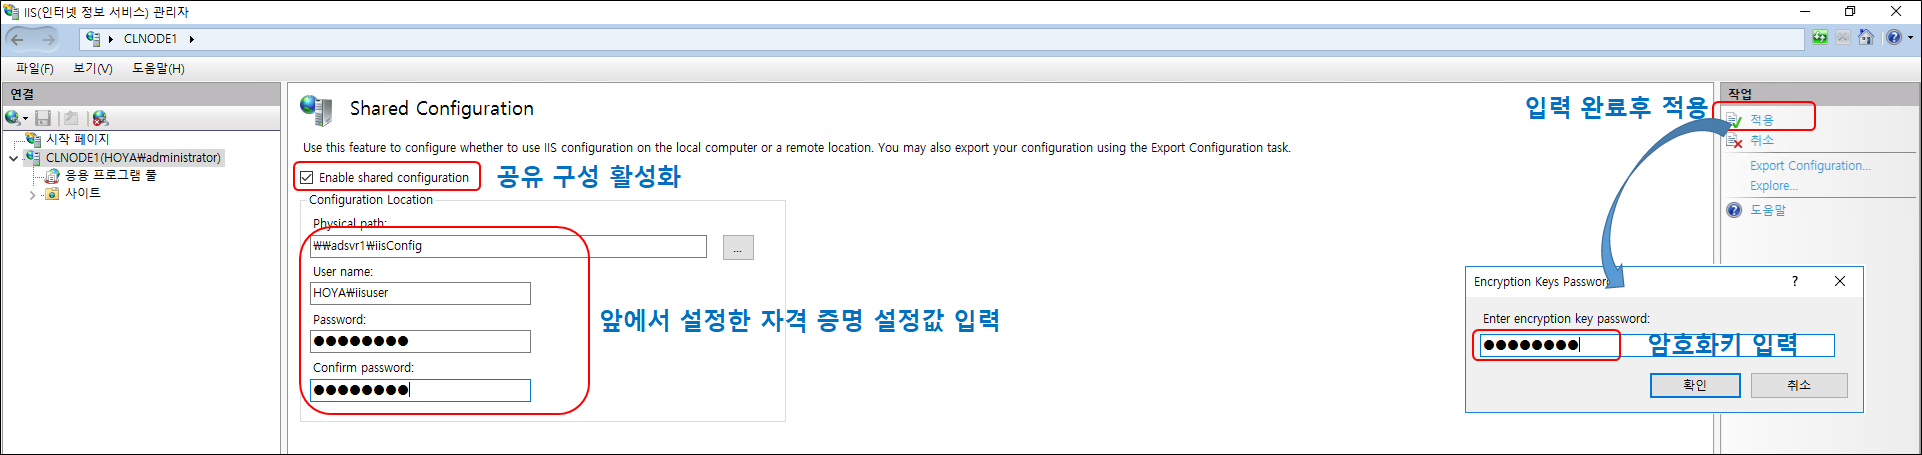Image resolution: width=1922 pixels, height=455 pixels.
Task: Click the blue help icon in the Actions pane
Action: pyautogui.click(x=1735, y=210)
